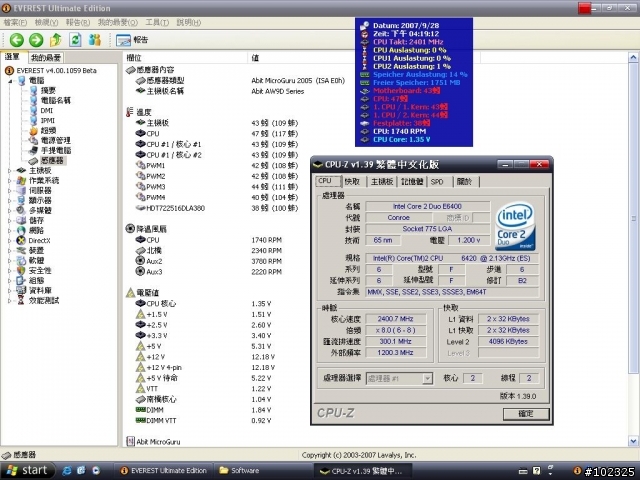Select the DirectX tree item
640x480 pixels.
[x=39, y=240]
